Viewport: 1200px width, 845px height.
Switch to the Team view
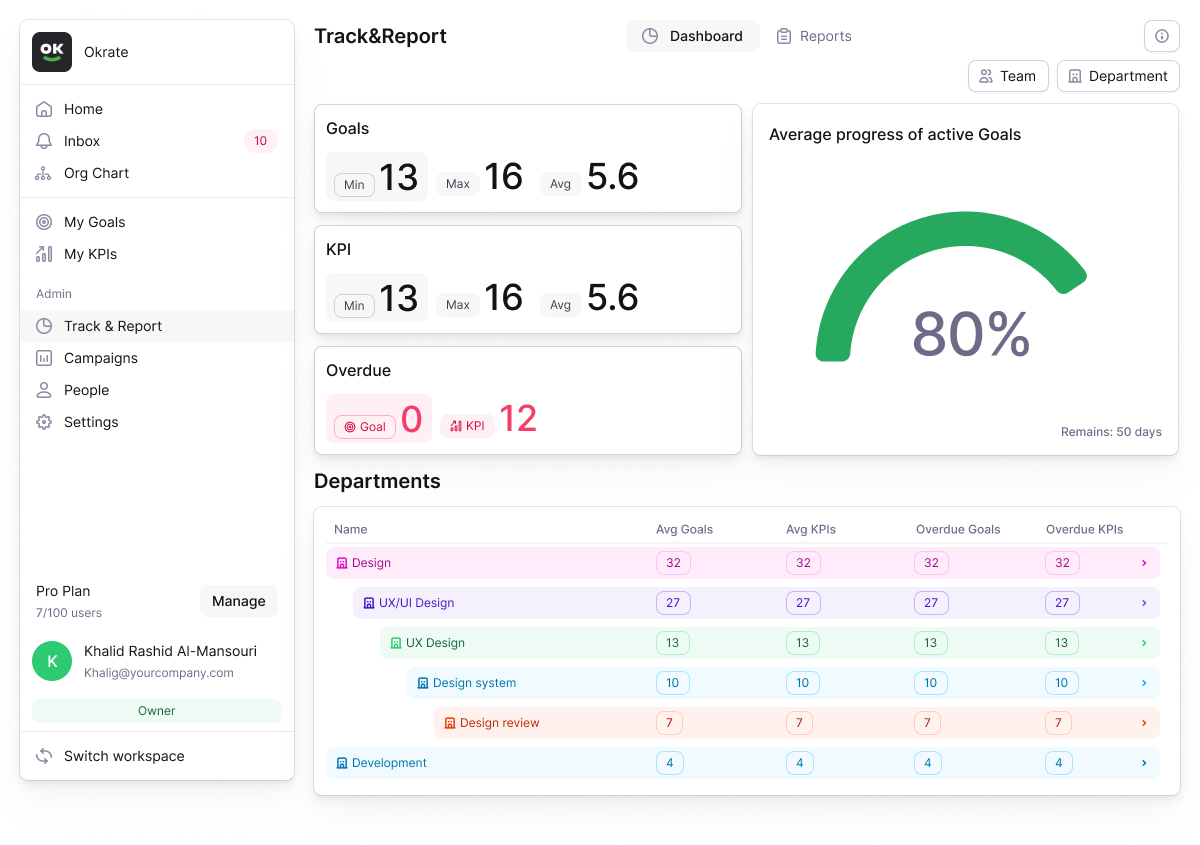[1008, 75]
